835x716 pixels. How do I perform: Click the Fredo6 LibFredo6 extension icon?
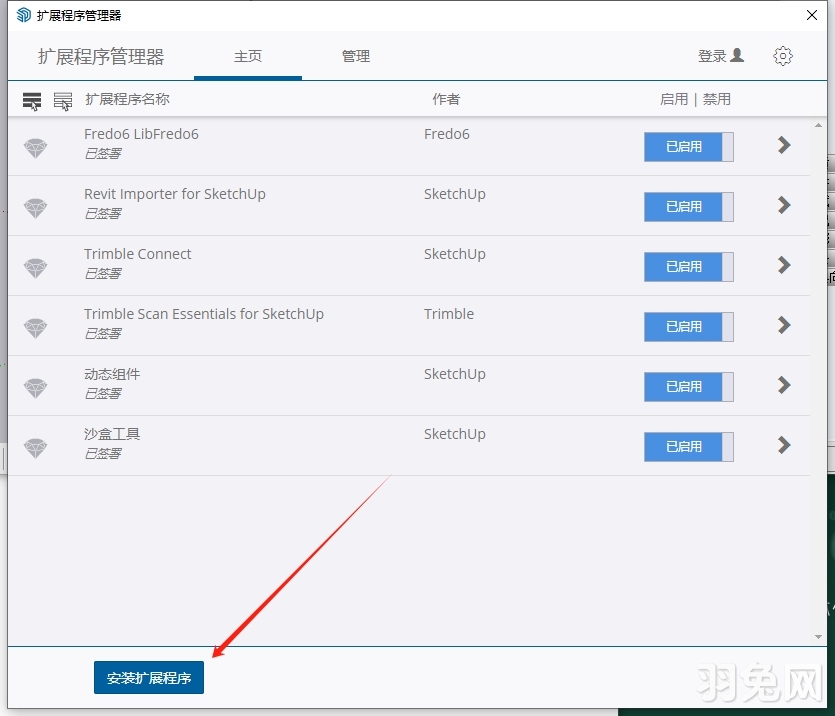click(x=36, y=146)
